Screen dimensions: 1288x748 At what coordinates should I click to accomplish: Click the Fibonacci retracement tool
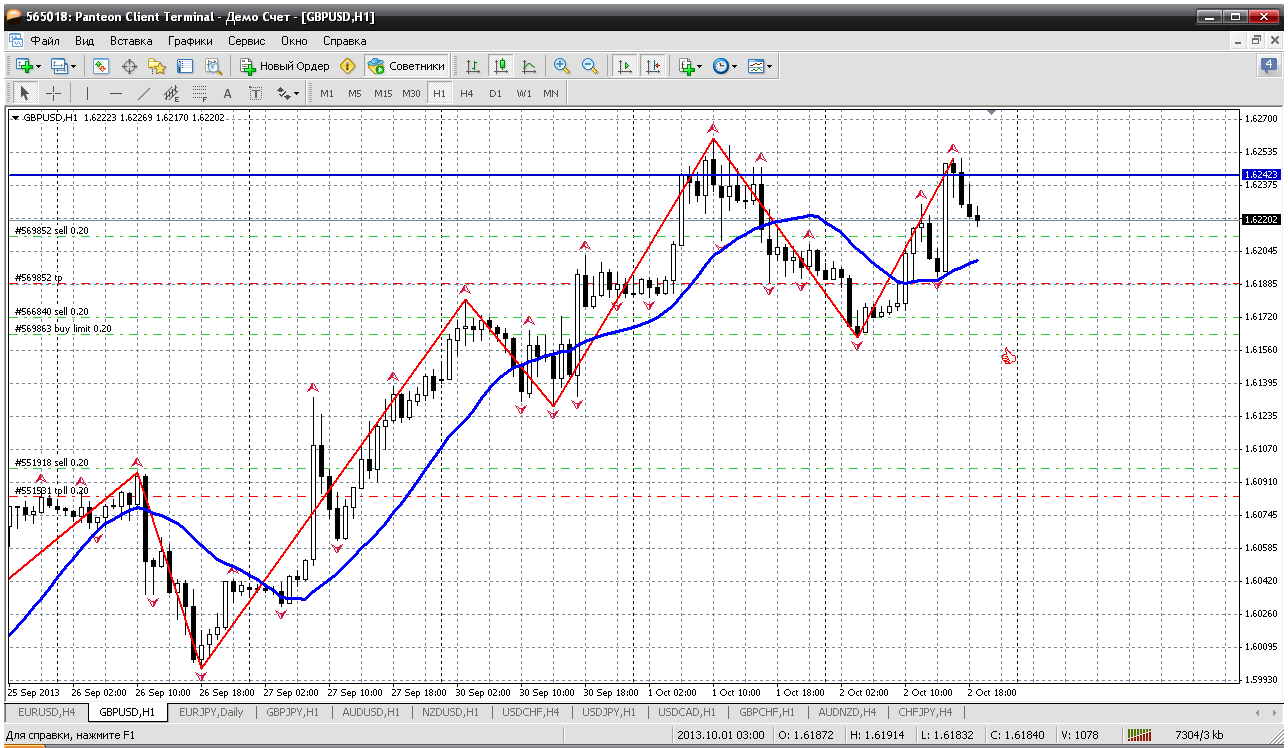pos(199,93)
